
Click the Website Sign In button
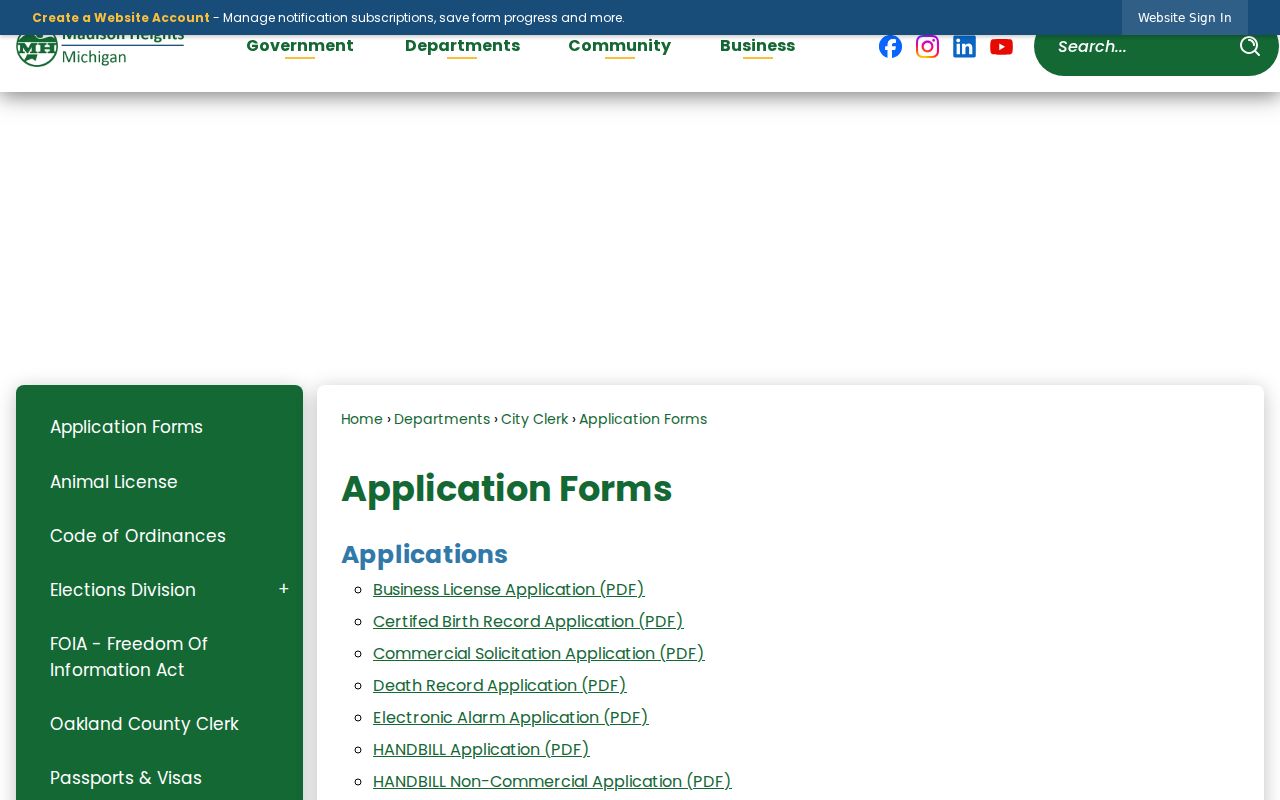coord(1184,18)
